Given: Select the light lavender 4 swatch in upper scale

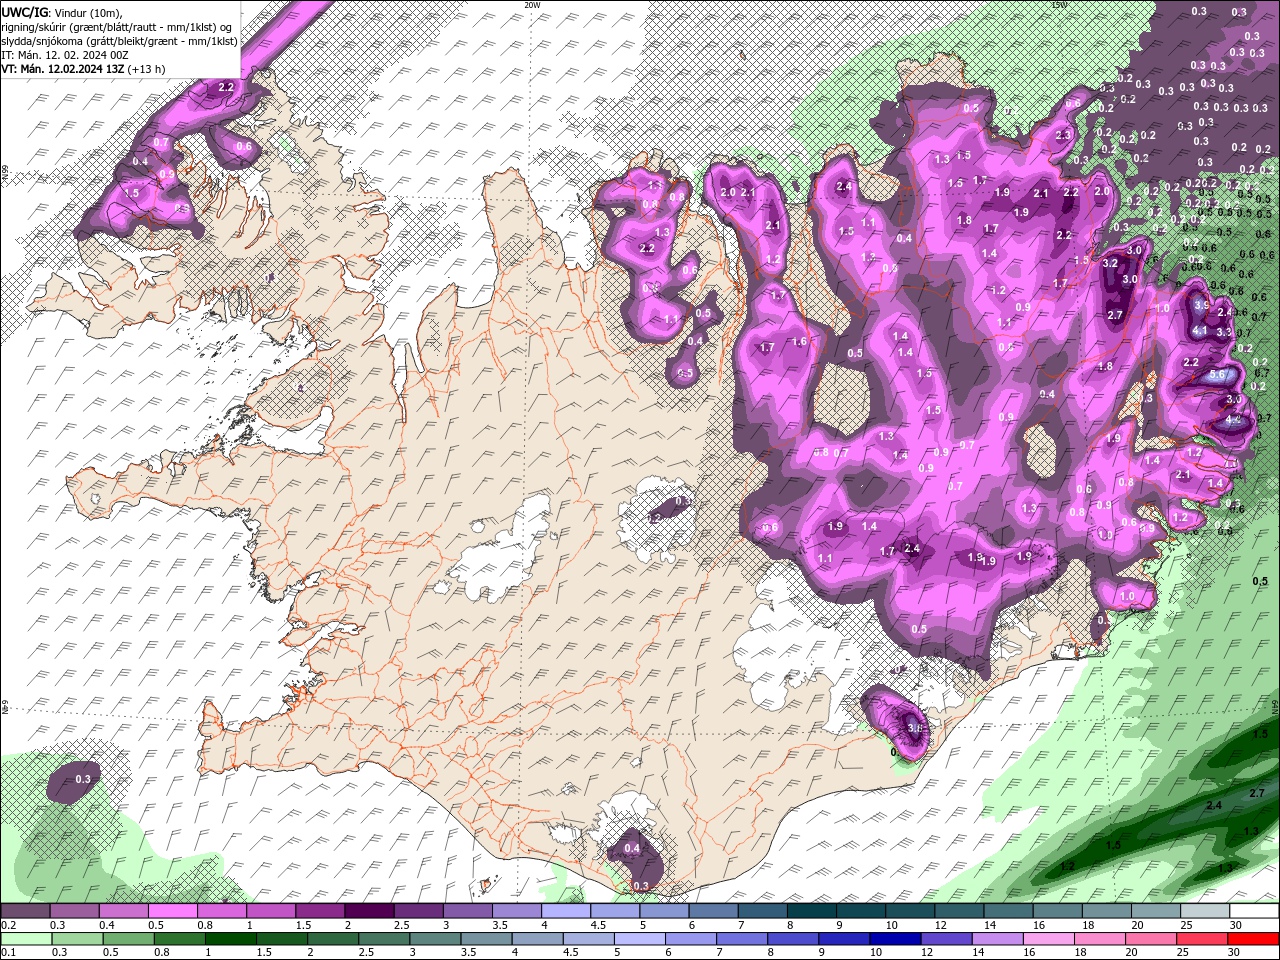Looking at the screenshot, I should point(566,911).
